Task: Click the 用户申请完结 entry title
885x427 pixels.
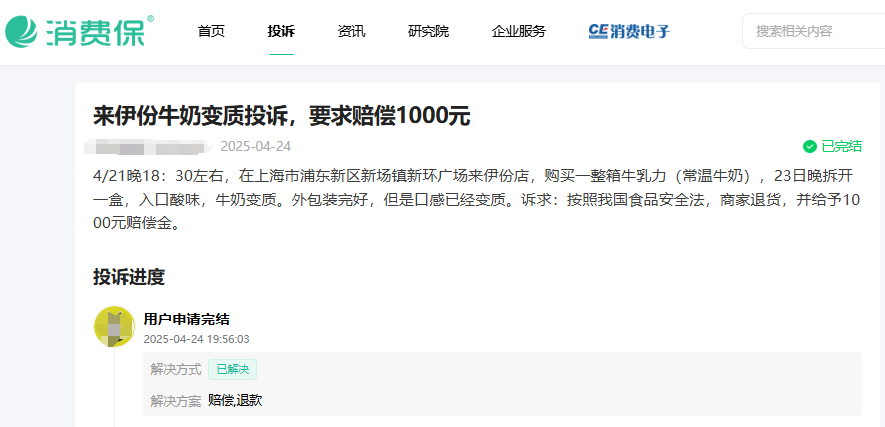Action: (x=187, y=319)
